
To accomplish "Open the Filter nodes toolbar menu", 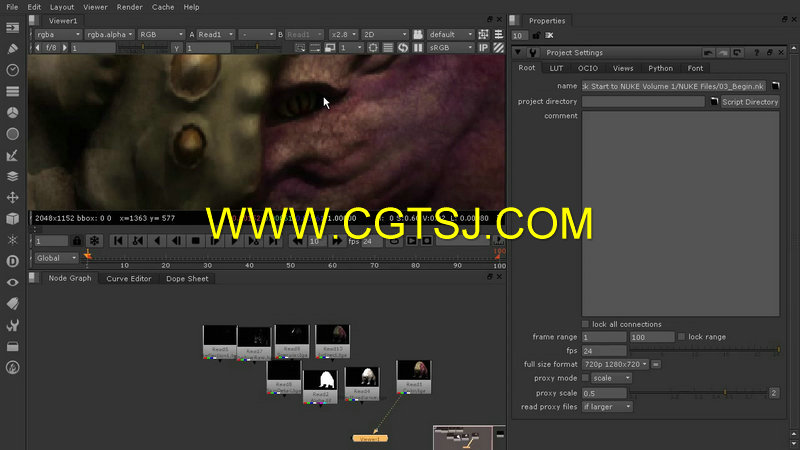I will (x=12, y=134).
